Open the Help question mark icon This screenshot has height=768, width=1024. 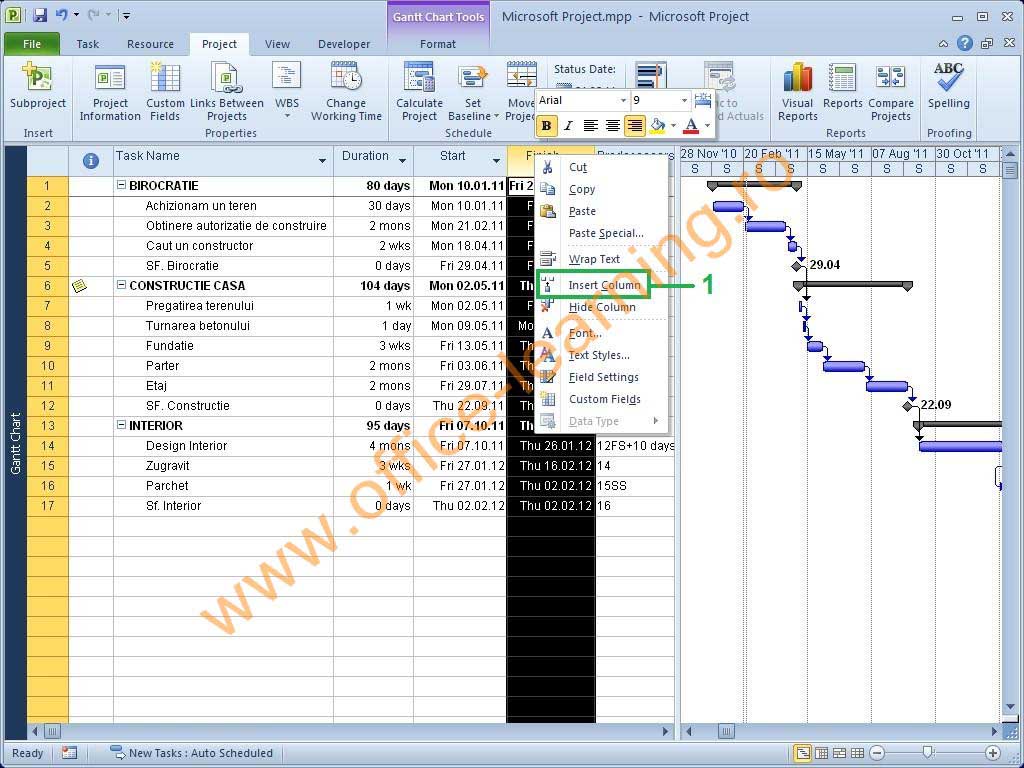965,44
